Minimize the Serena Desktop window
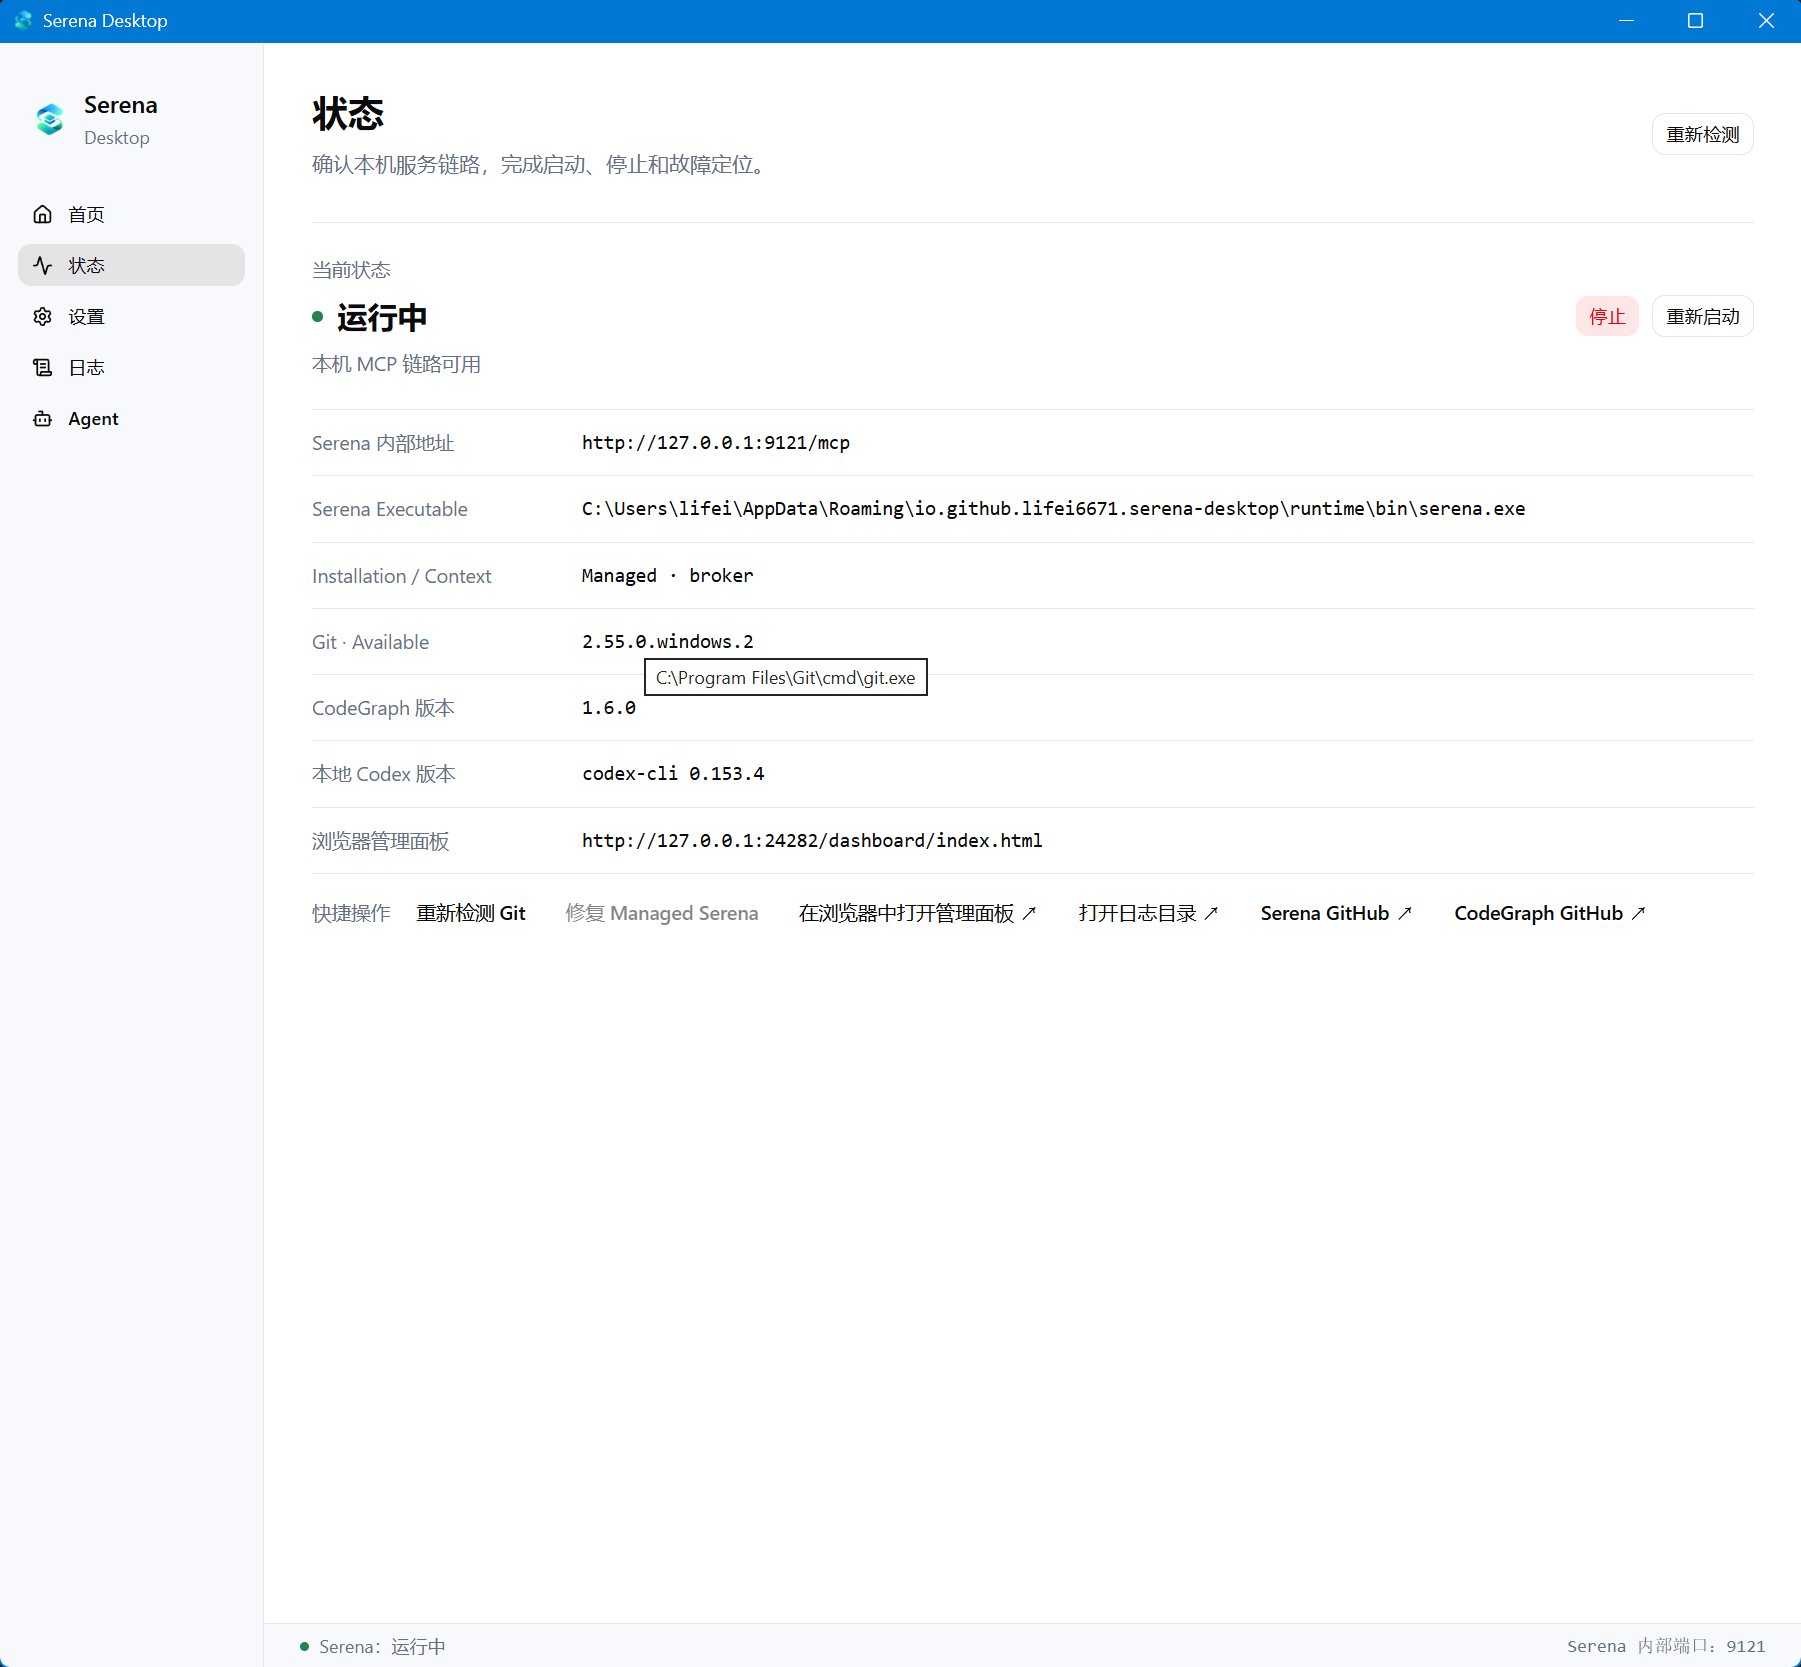 coord(1626,21)
